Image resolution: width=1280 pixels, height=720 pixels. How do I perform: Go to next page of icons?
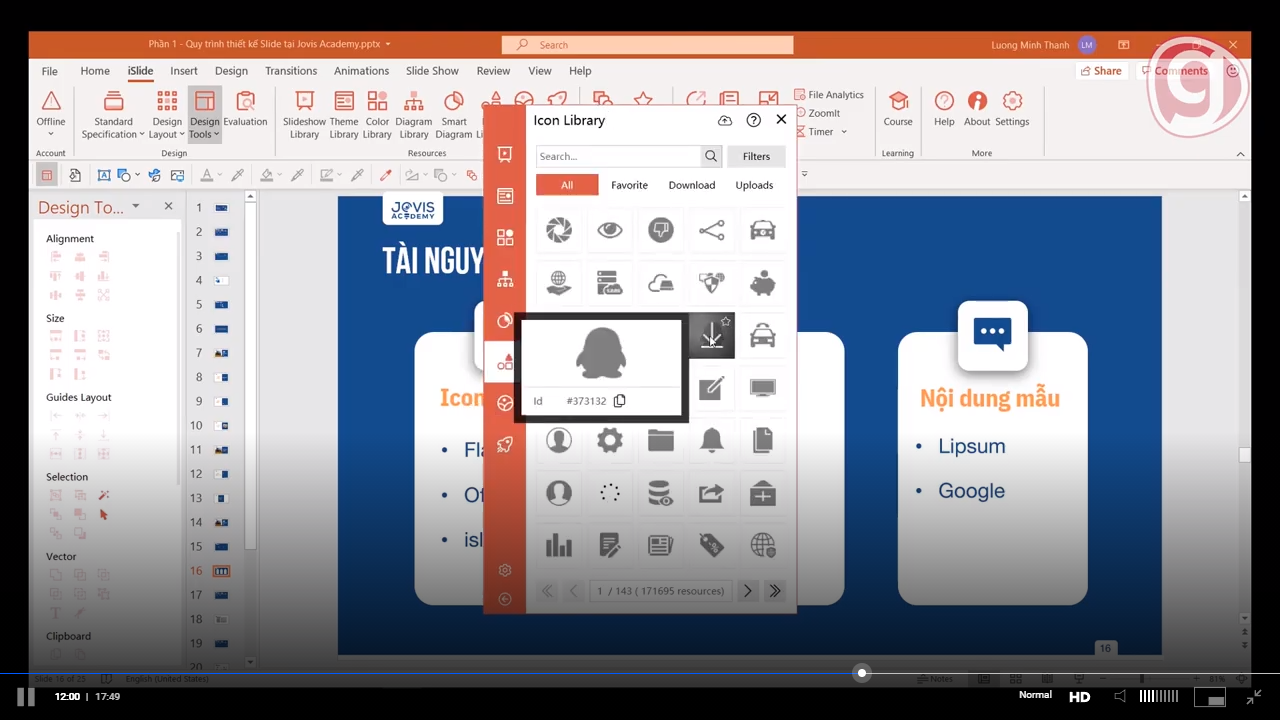(x=747, y=591)
